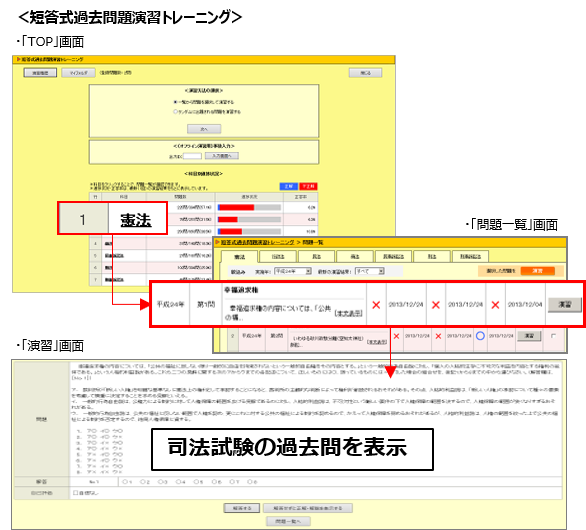Viewport: 586px width, 530px height.
Task: Select the random-questions radio button
Action: 175,111
